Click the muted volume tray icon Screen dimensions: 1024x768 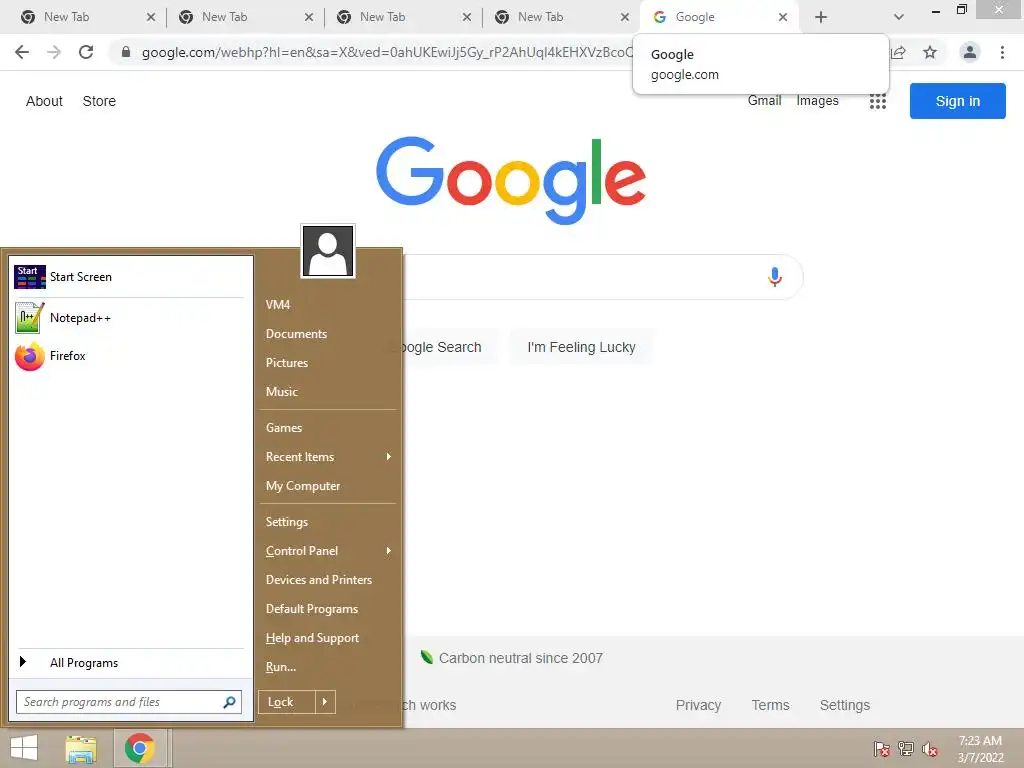(930, 749)
